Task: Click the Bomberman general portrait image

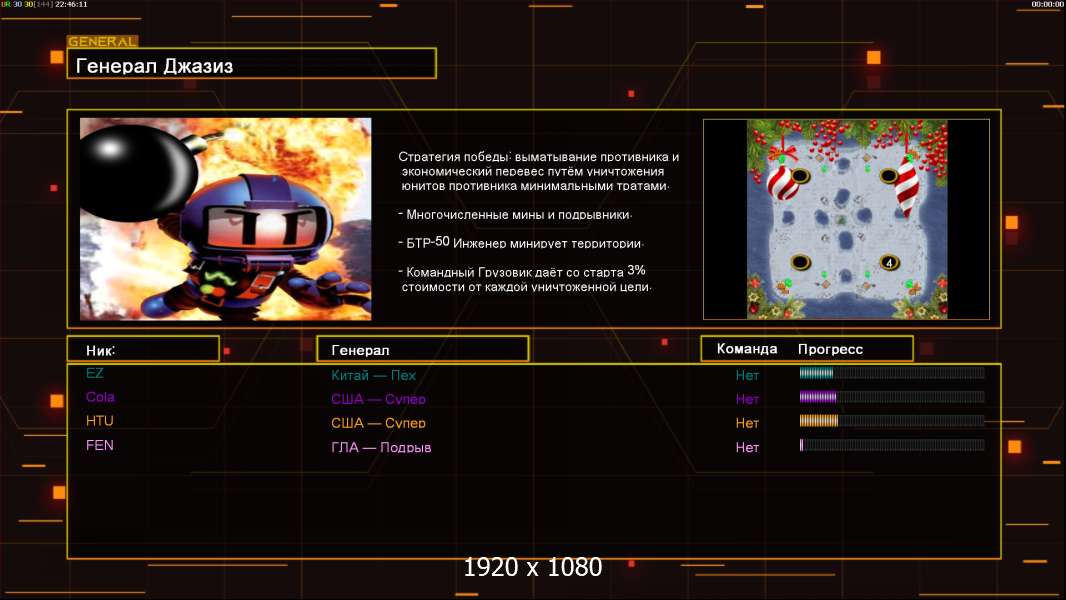Action: pos(226,219)
